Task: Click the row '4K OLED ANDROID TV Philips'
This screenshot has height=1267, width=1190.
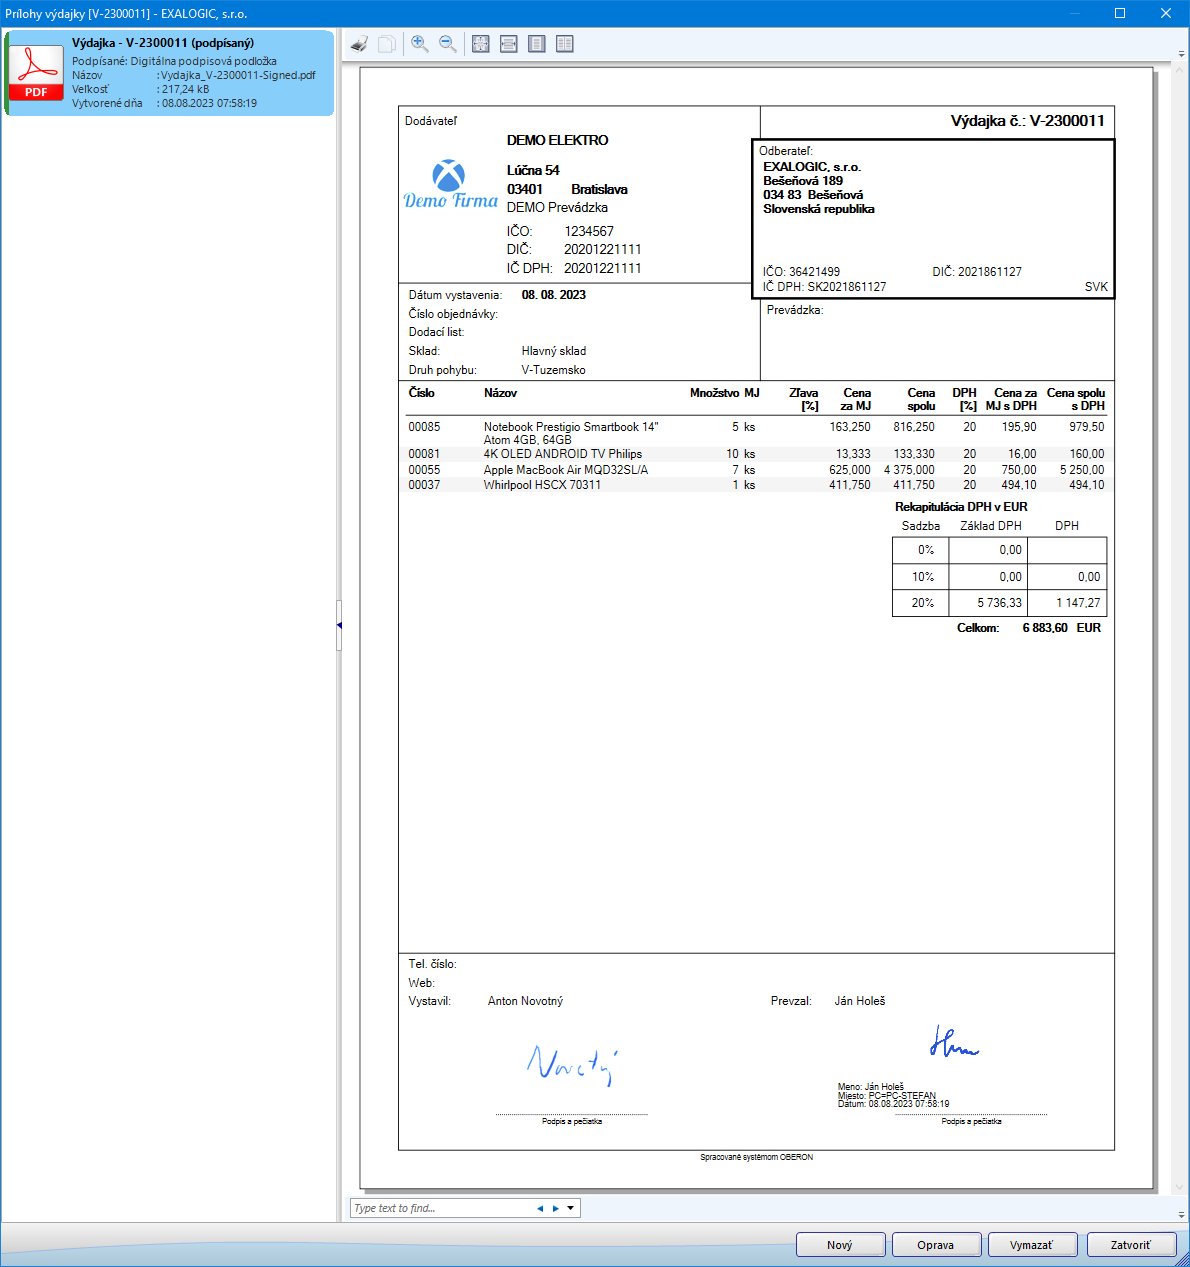Action: (756, 454)
